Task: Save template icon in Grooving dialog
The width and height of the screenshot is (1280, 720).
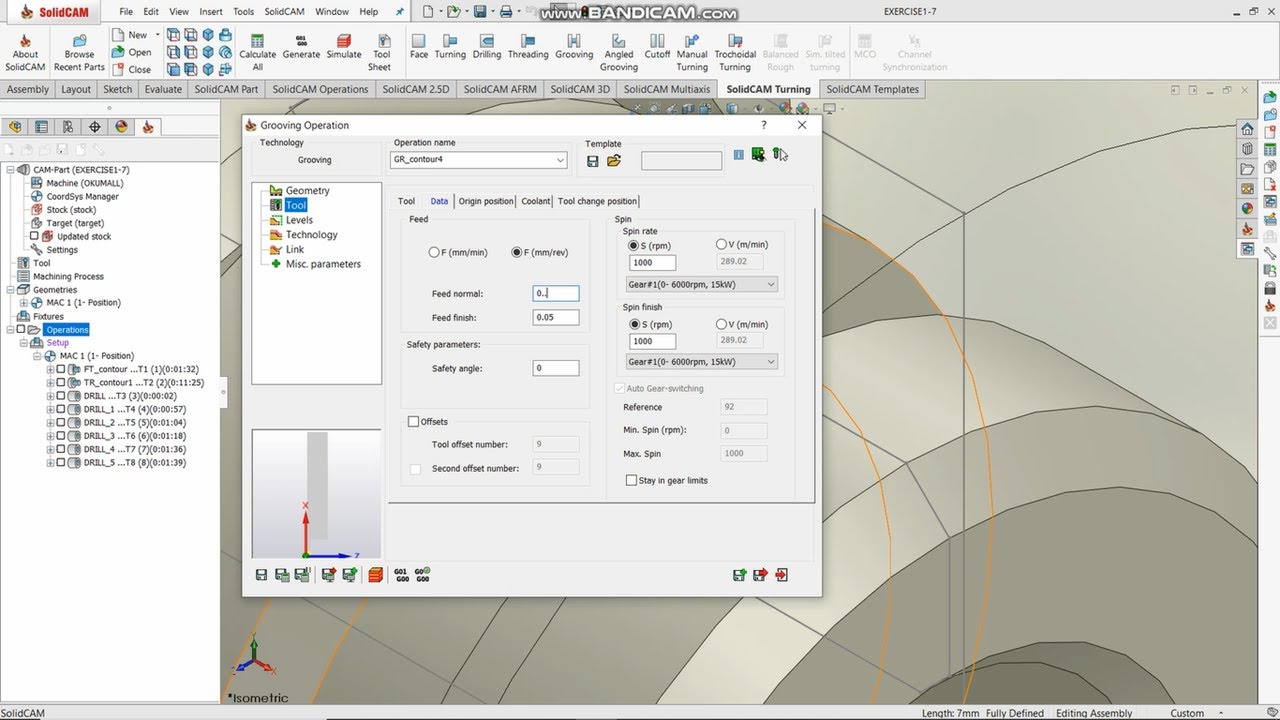Action: pos(593,161)
